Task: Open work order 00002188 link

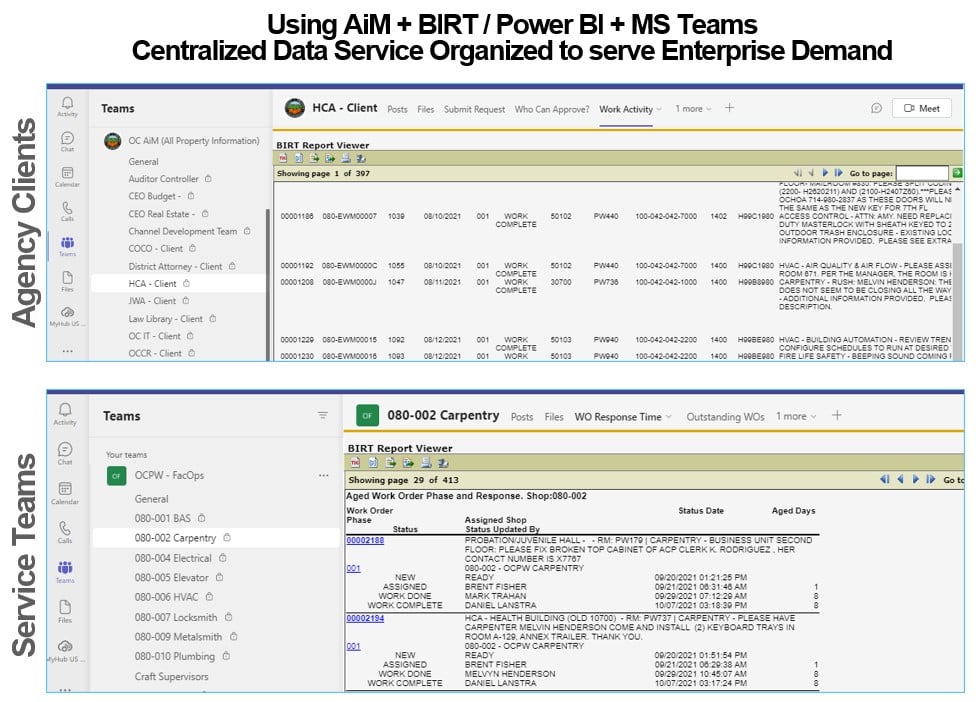Action: coord(365,540)
